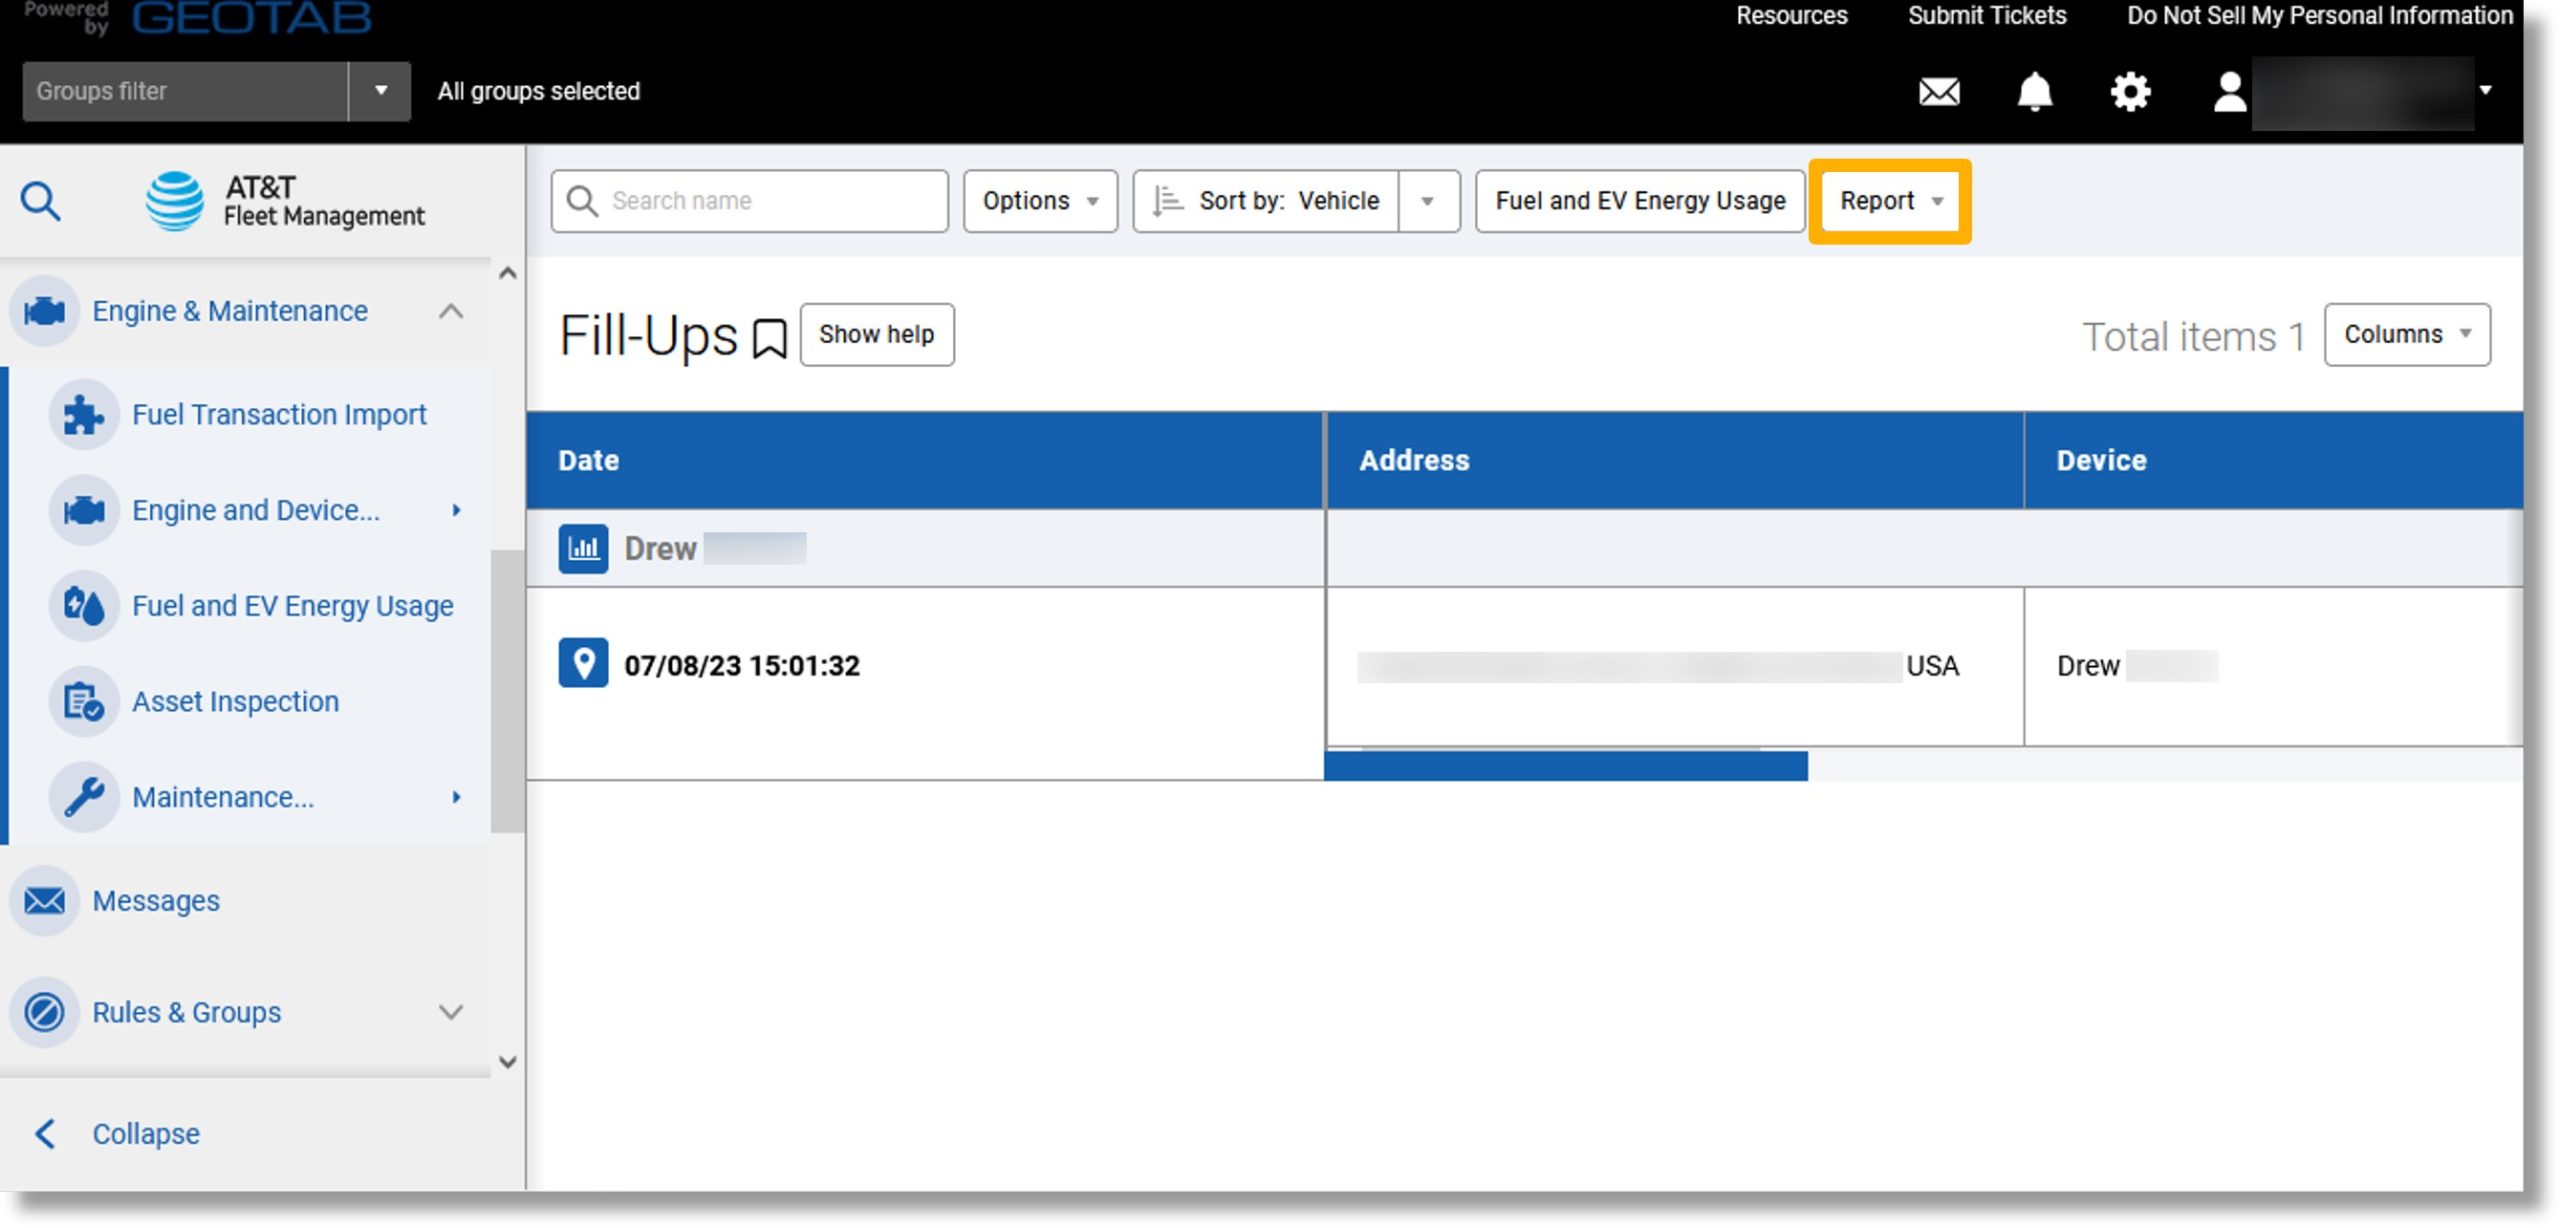The width and height of the screenshot is (2560, 1228).
Task: Click the Asset Inspection clipboard icon
Action: click(84, 702)
